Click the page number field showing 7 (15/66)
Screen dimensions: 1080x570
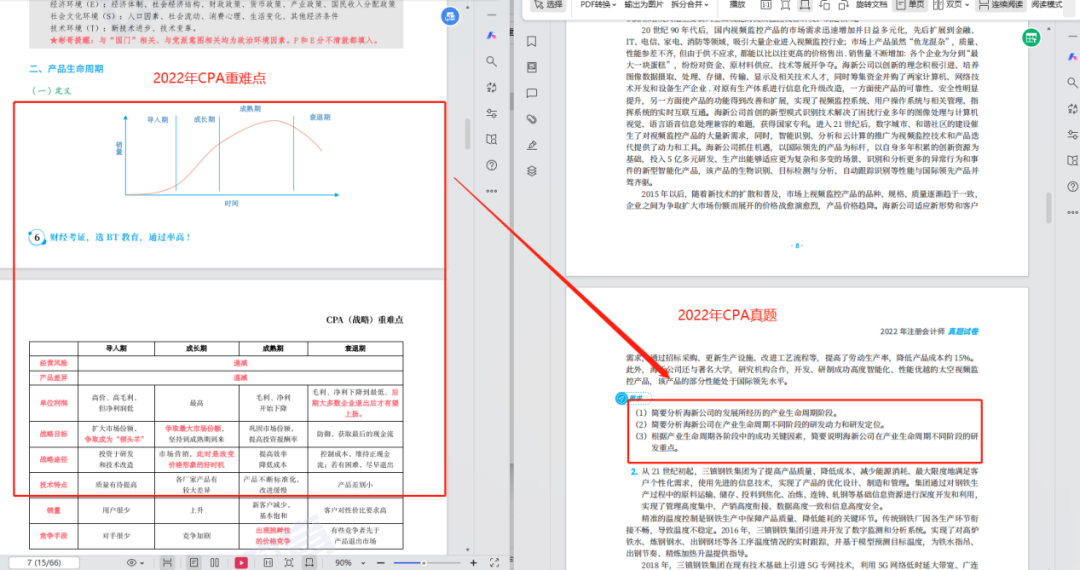(x=44, y=562)
